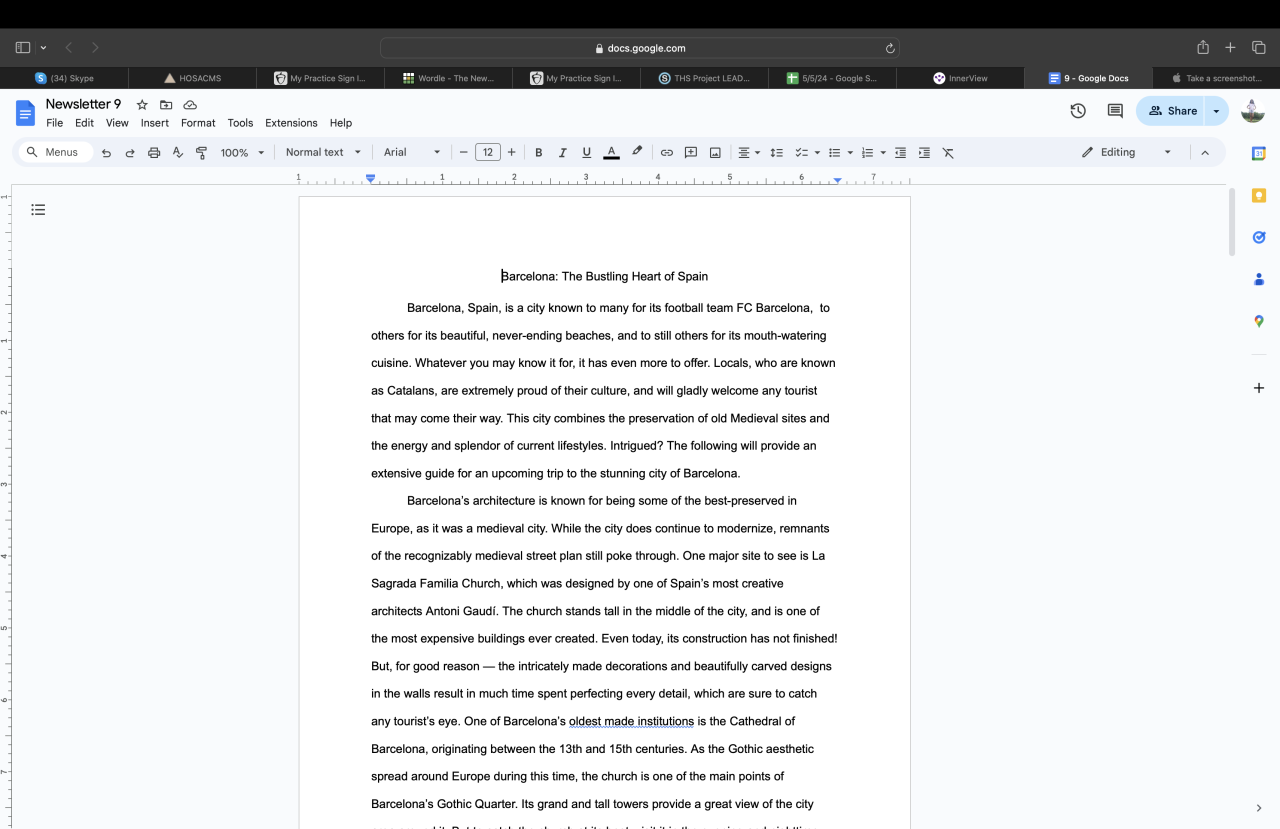Toggle italic formatting
The width and height of the screenshot is (1280, 829).
(562, 153)
